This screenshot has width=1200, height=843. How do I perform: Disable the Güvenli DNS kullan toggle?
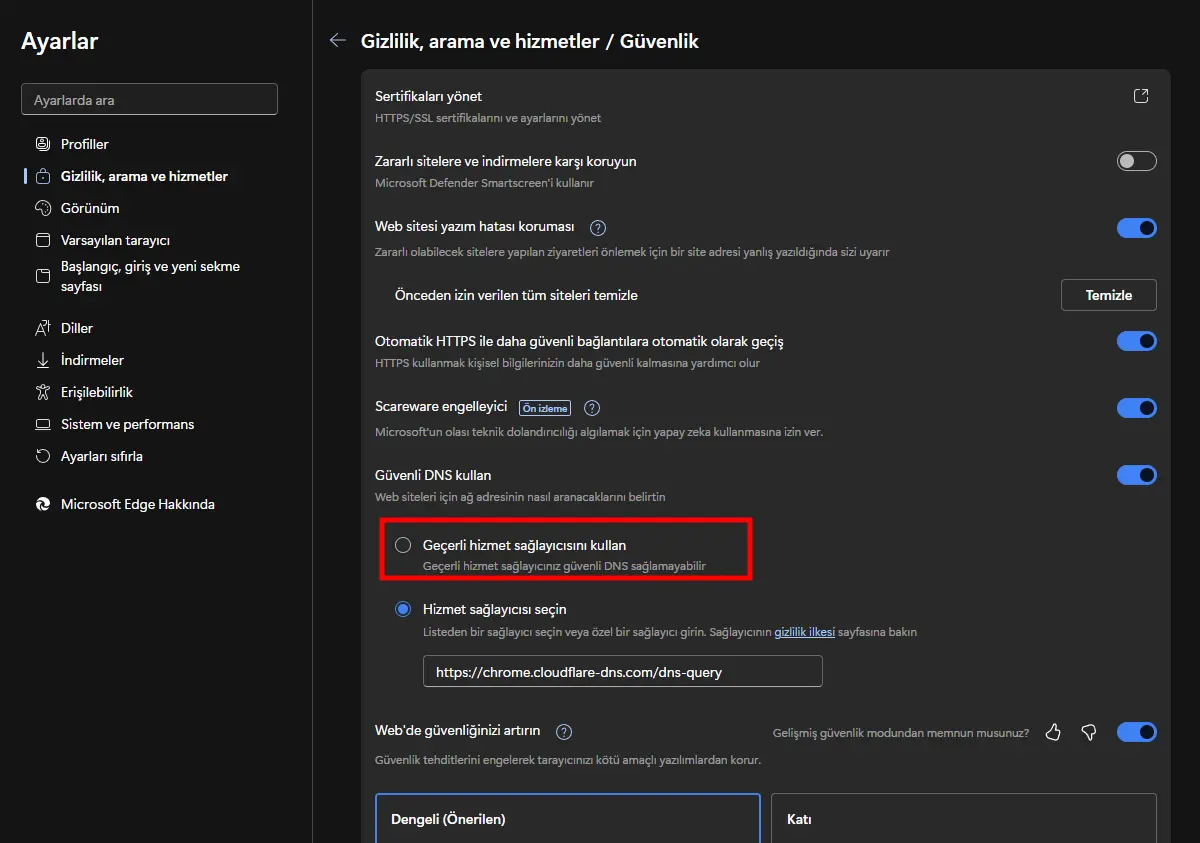point(1137,475)
